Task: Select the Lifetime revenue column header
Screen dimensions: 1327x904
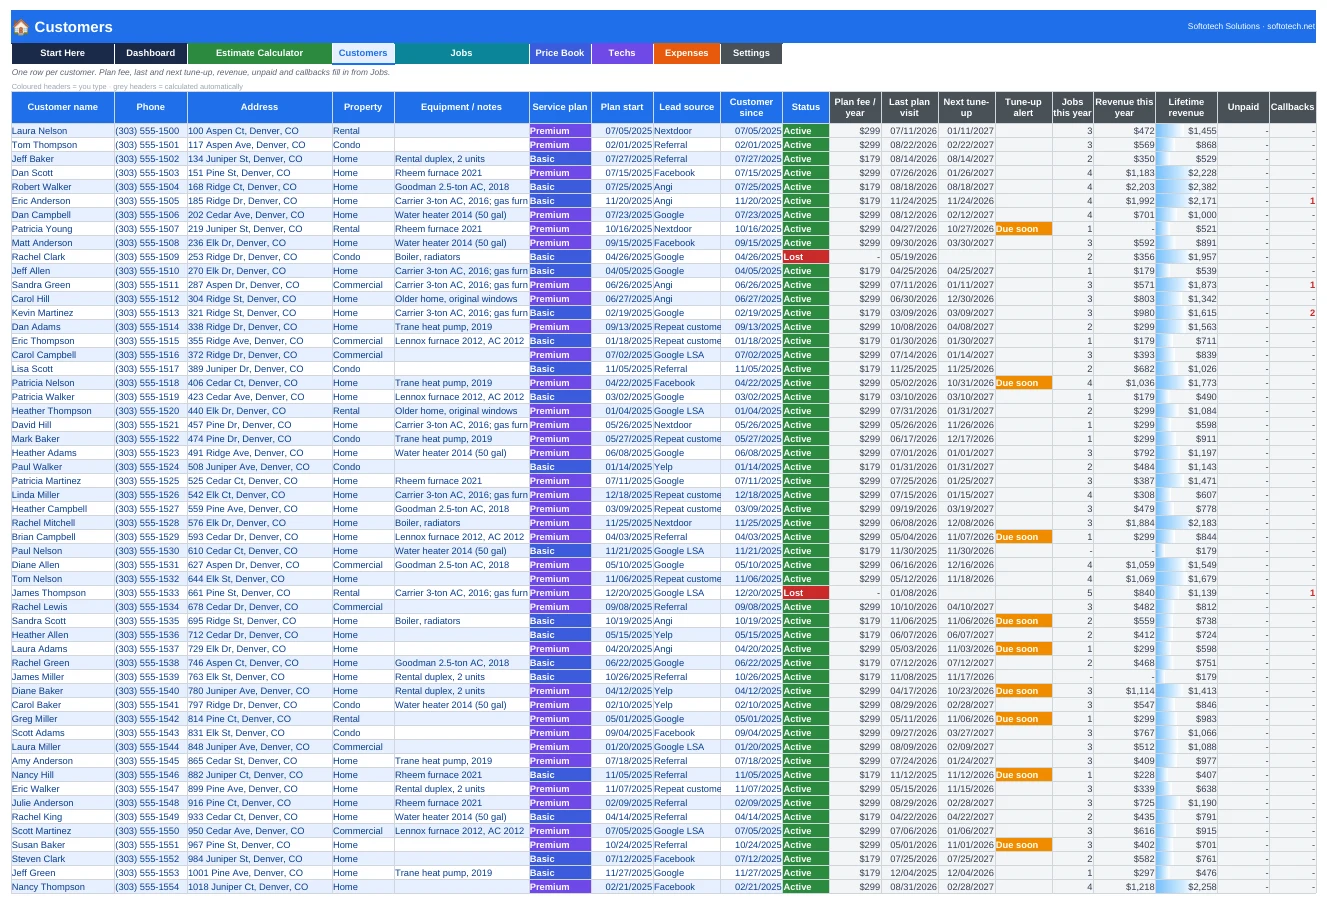Action: (1186, 107)
